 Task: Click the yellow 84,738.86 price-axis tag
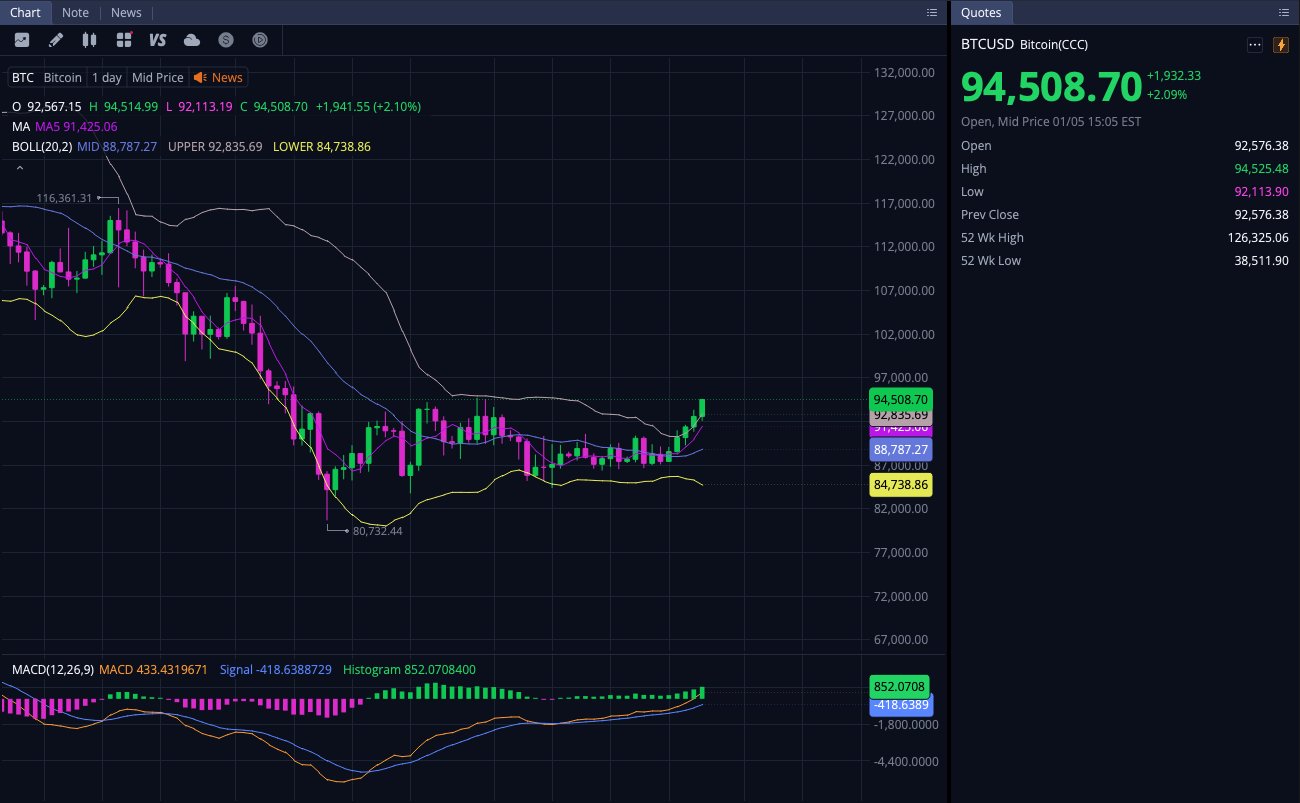[901, 485]
